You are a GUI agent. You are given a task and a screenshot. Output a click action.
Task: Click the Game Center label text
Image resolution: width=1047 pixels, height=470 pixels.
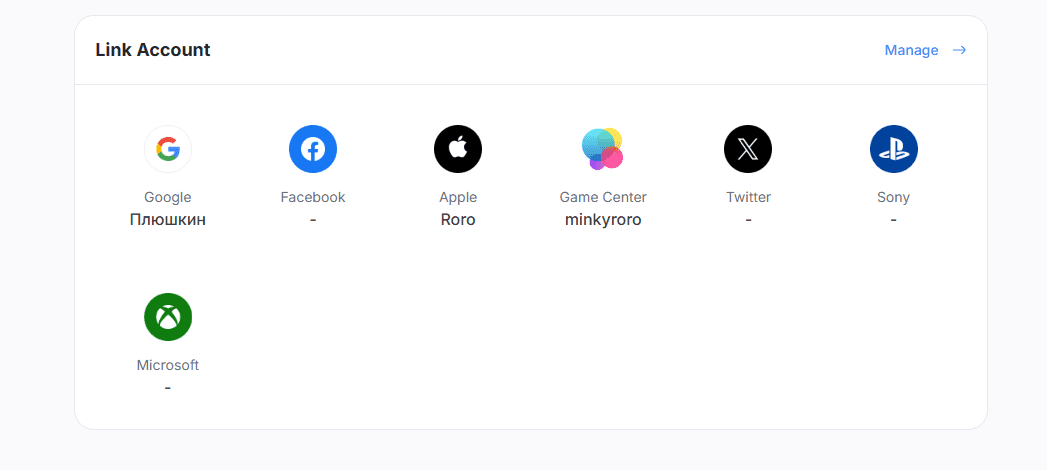coord(603,197)
